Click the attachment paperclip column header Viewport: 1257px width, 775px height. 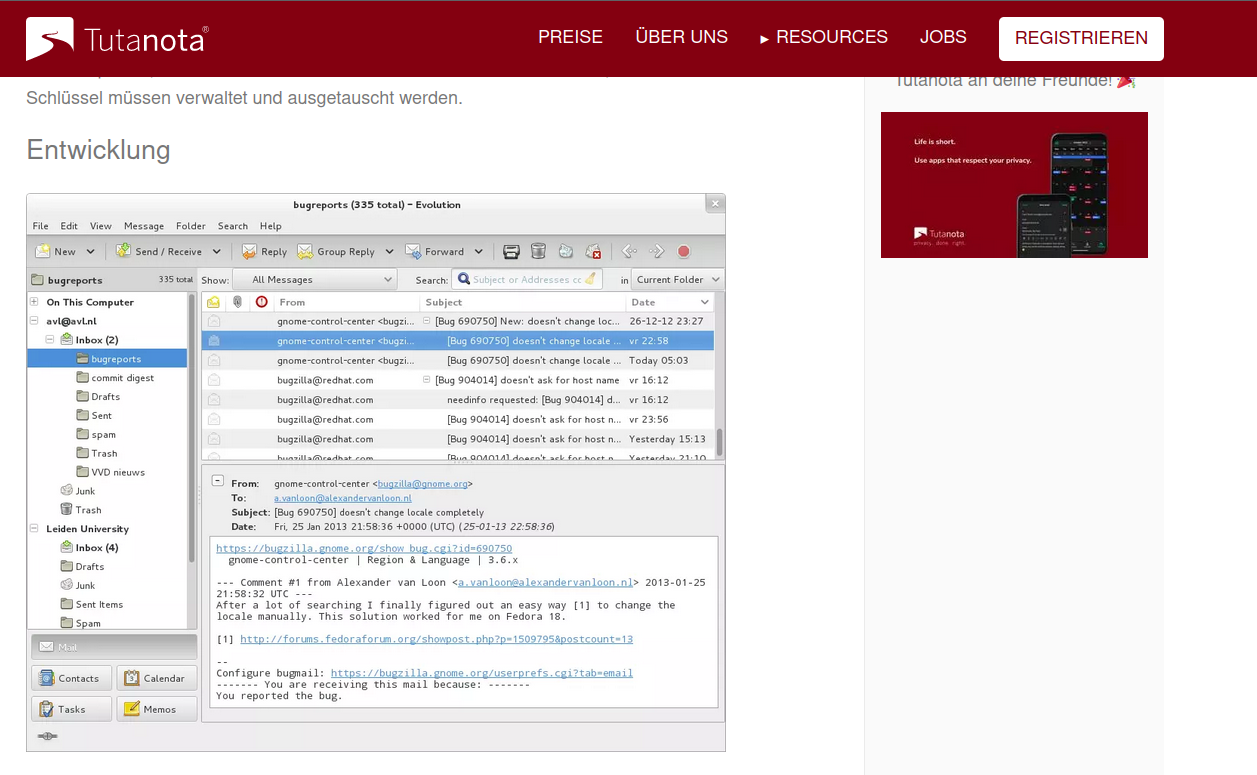tap(237, 302)
